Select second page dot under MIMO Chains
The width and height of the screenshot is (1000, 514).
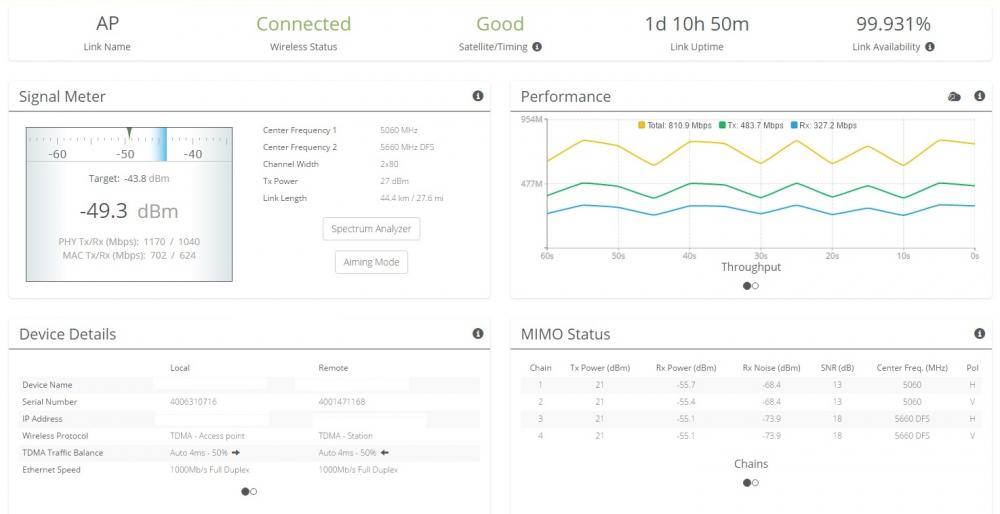[x=755, y=483]
